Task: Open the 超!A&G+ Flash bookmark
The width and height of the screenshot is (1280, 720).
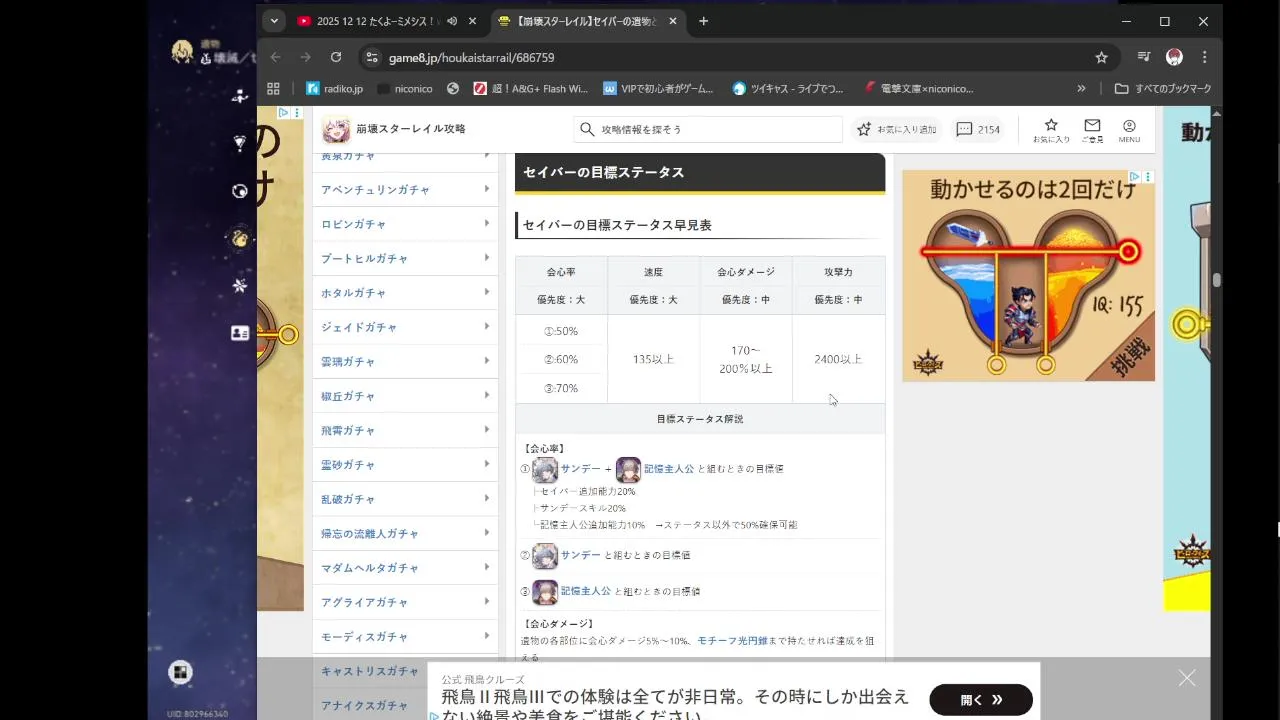Action: tap(530, 88)
